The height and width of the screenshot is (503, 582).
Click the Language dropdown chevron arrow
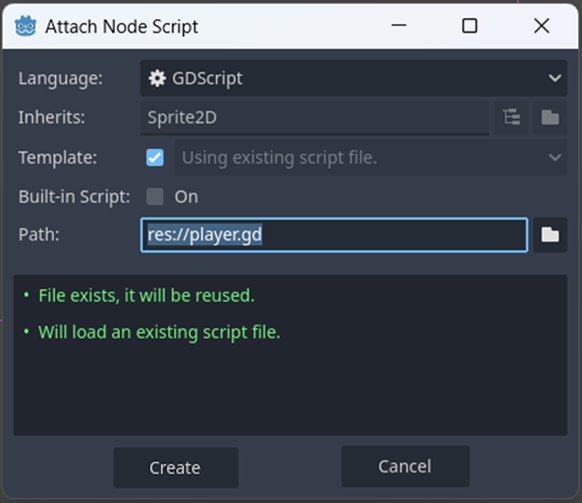555,78
